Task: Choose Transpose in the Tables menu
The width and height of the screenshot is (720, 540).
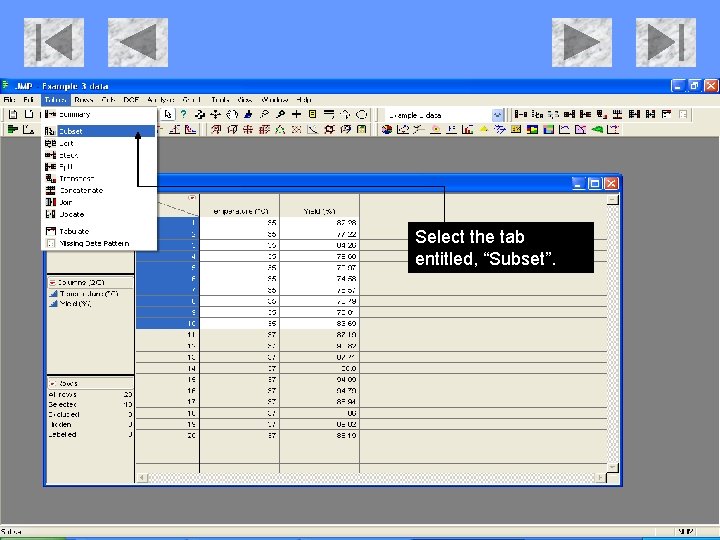Action: tap(99, 179)
